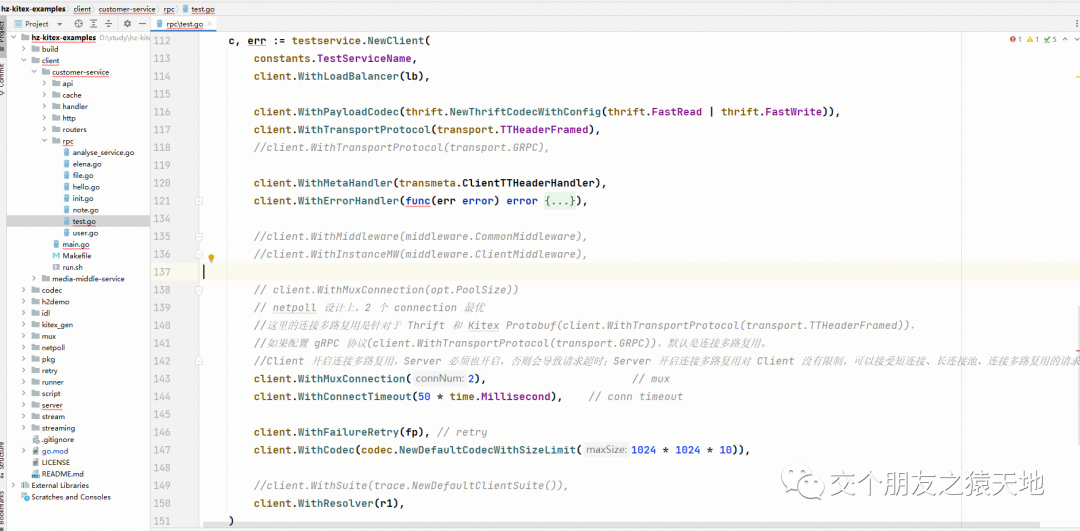The width and height of the screenshot is (1080, 531).
Task: Select note.go in project tree
Action: [x=85, y=210]
